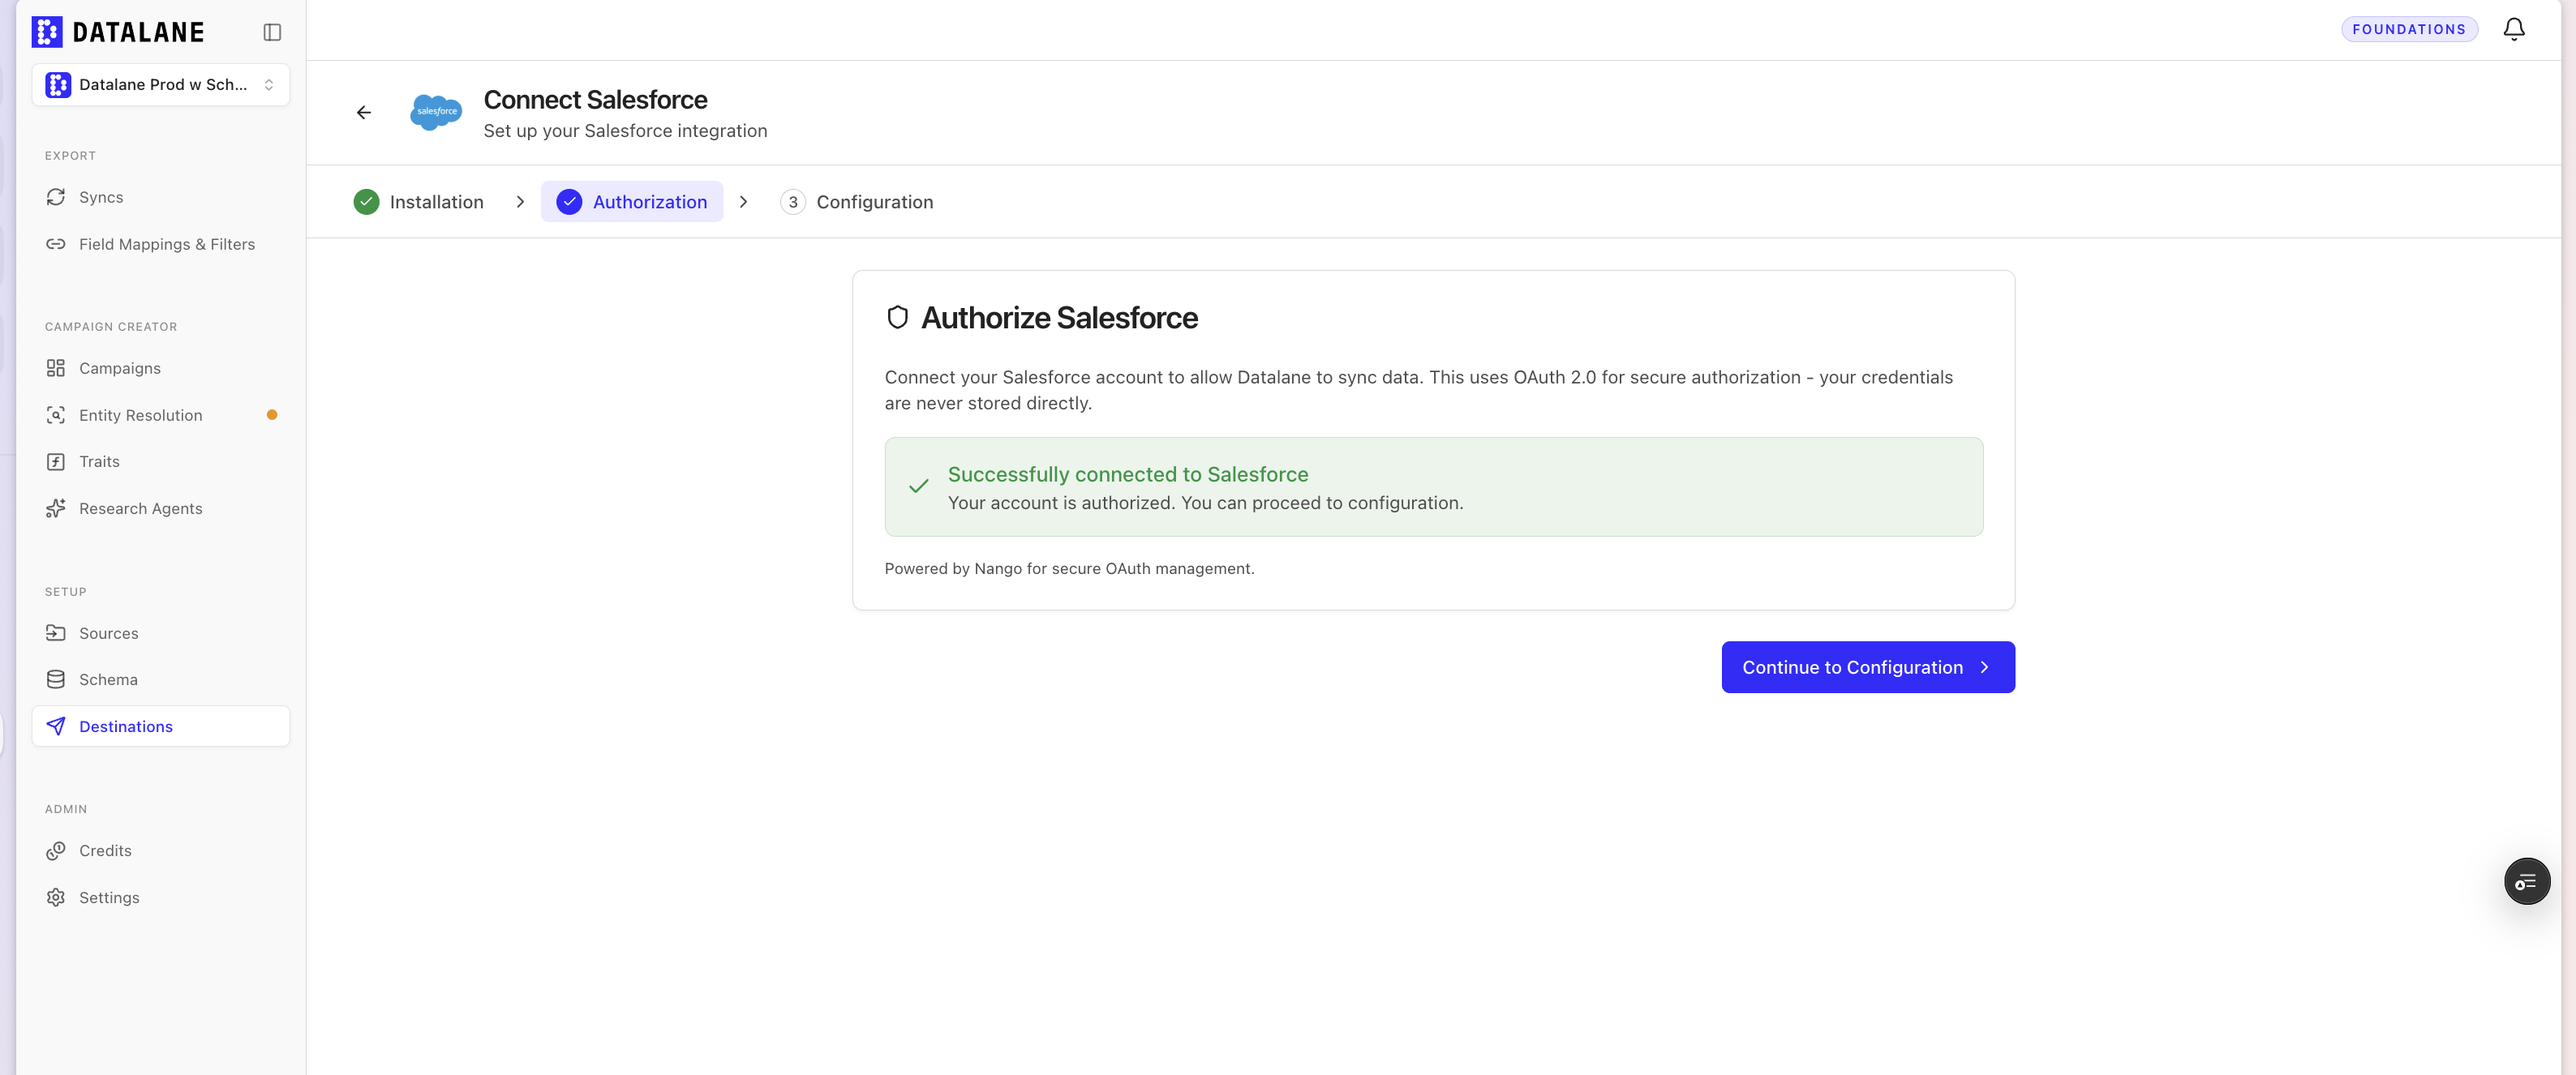Click the green success checkmark icon

pyautogui.click(x=919, y=486)
